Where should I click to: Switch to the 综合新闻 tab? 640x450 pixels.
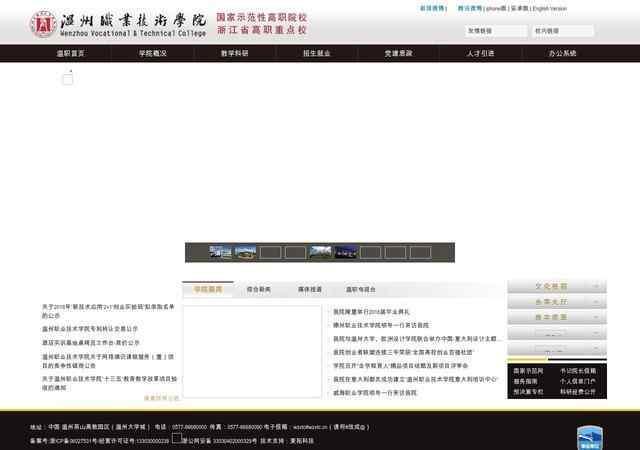[x=258, y=289]
